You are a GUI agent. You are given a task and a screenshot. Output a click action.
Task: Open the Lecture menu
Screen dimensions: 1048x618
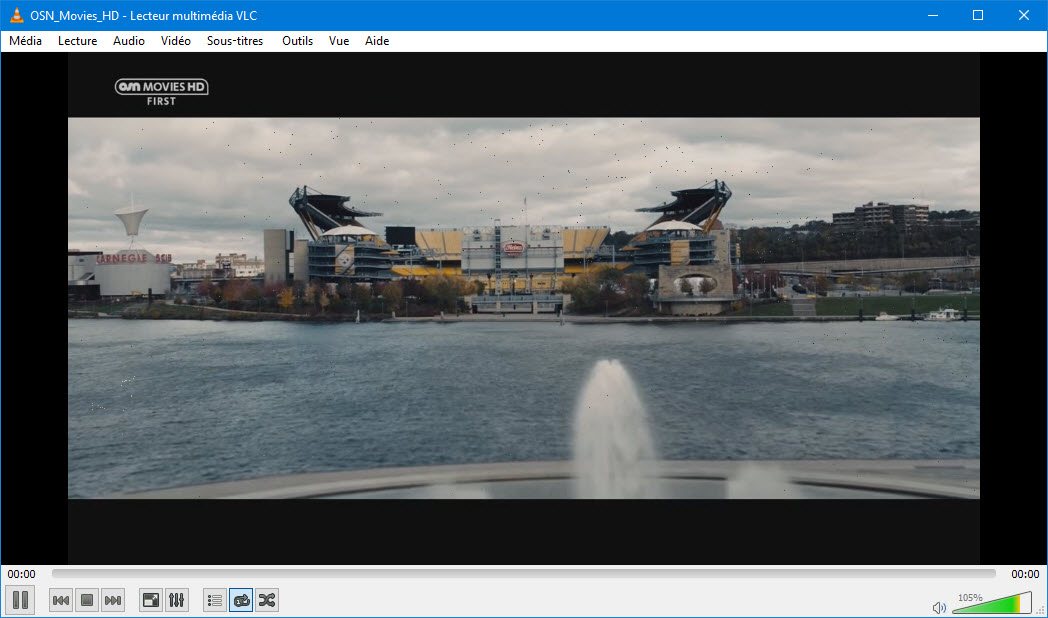point(77,41)
